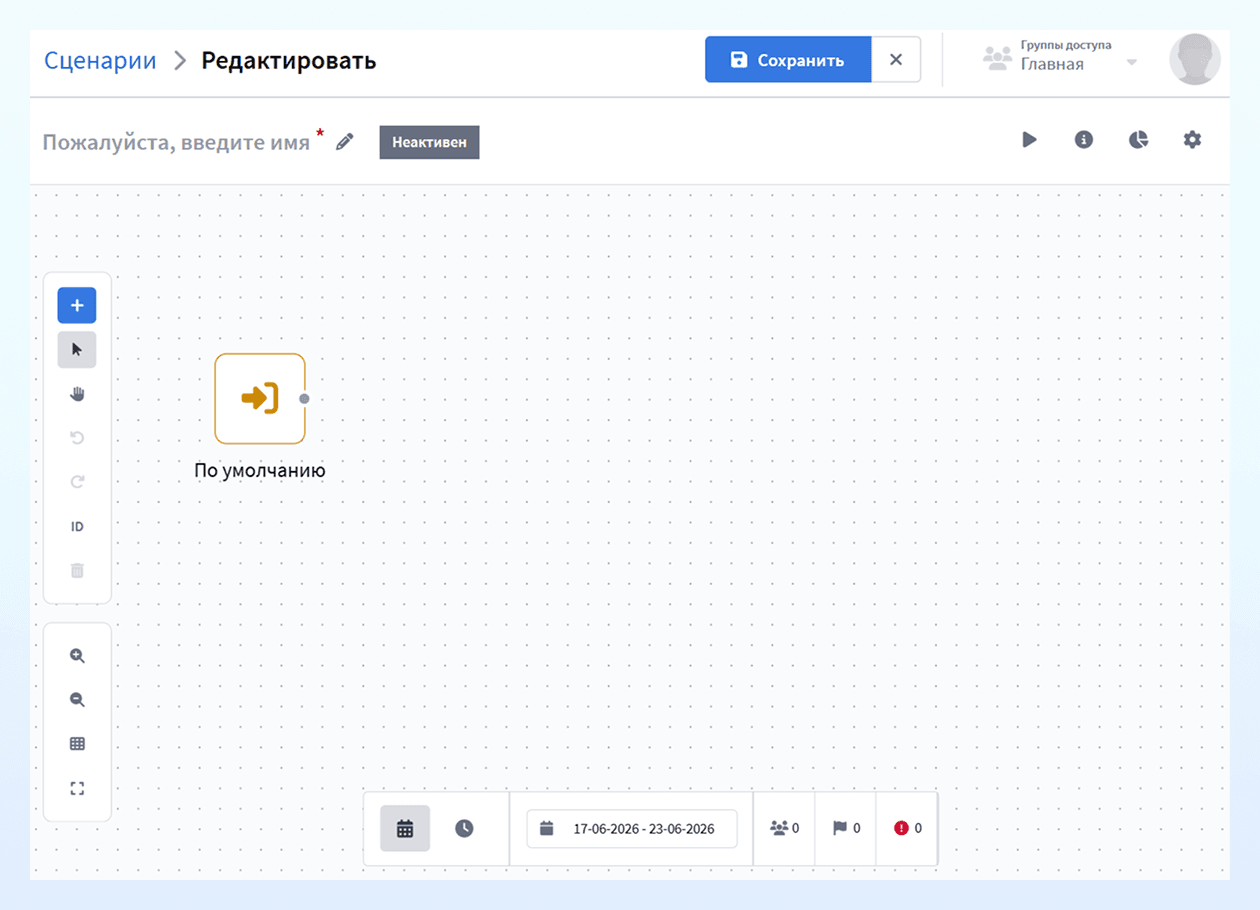Add a new block with plus button
This screenshot has width=1260, height=910.
[x=77, y=305]
